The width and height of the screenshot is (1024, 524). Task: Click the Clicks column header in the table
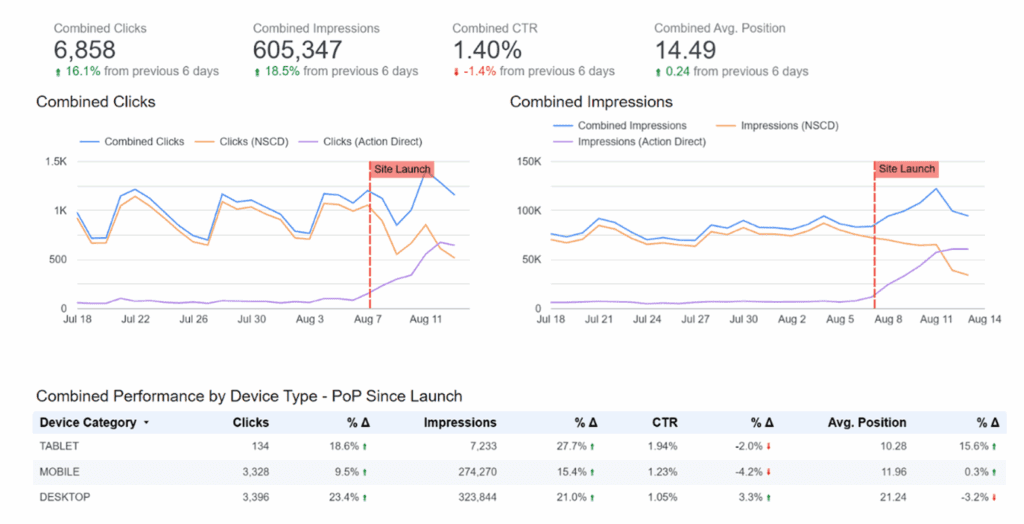[250, 423]
